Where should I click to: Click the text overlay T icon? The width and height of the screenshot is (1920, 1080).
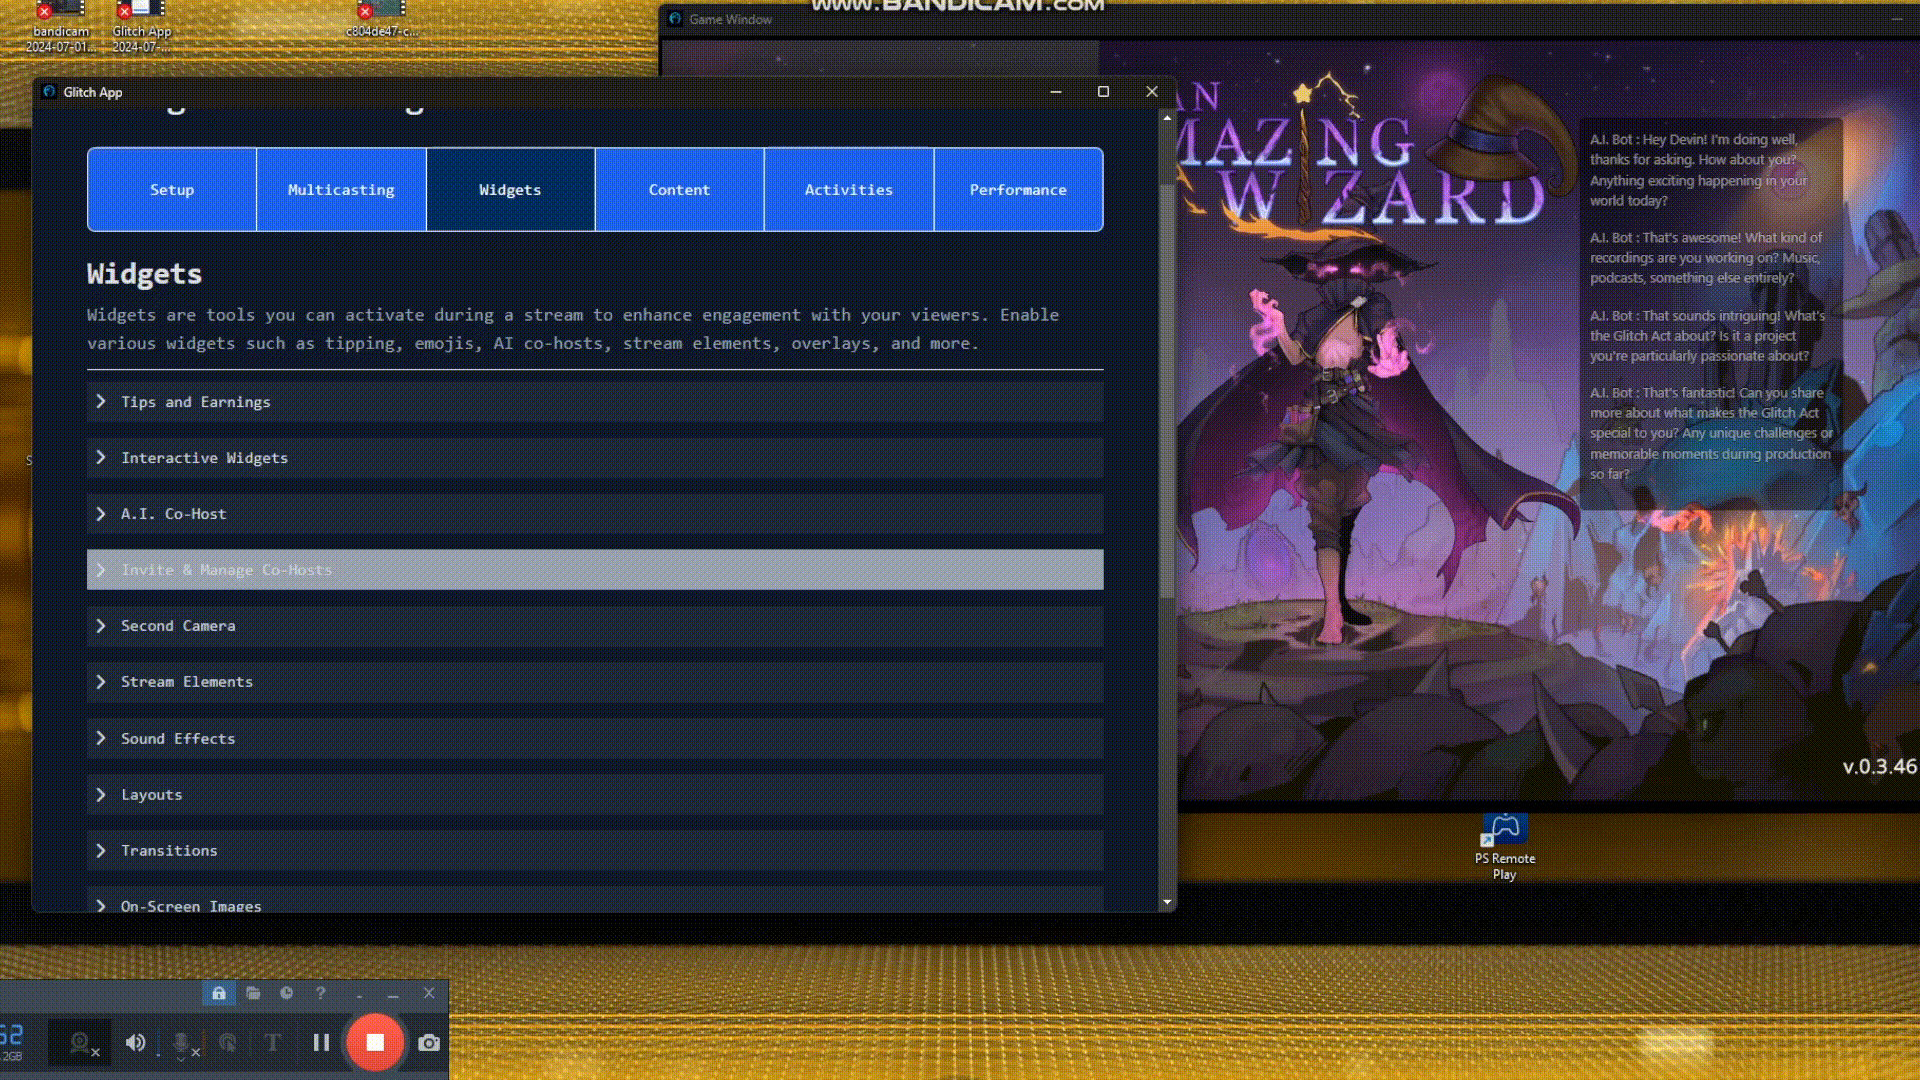(x=272, y=1043)
